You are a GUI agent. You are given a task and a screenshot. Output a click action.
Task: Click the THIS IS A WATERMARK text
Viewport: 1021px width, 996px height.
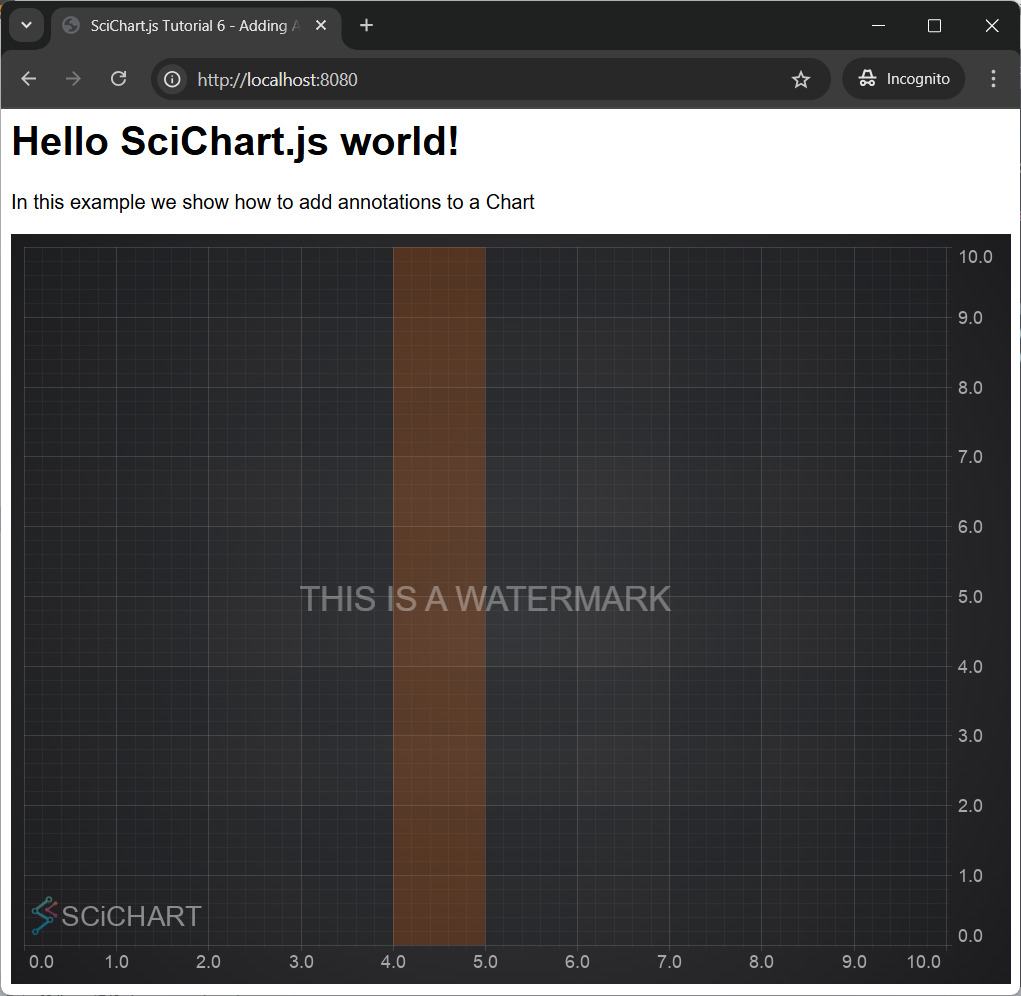tap(485, 599)
